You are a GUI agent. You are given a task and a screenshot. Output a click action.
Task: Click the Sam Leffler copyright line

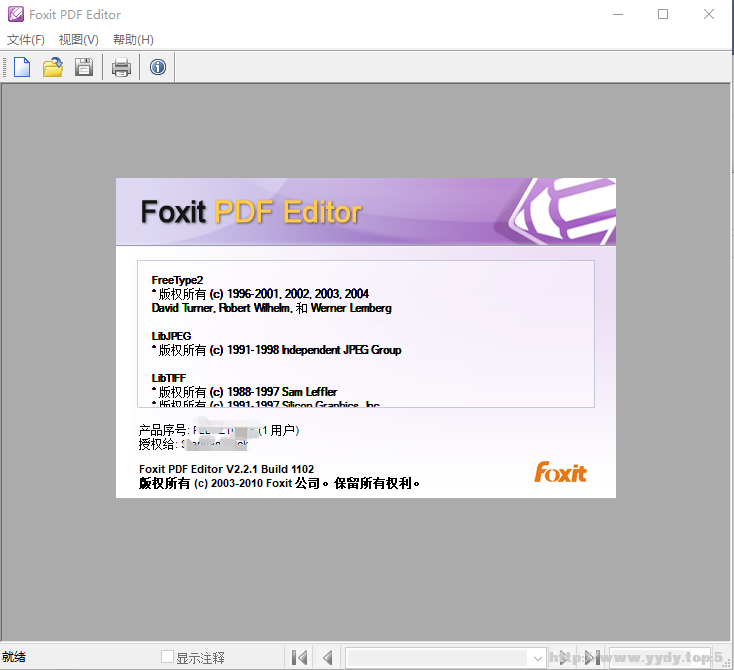tap(244, 392)
